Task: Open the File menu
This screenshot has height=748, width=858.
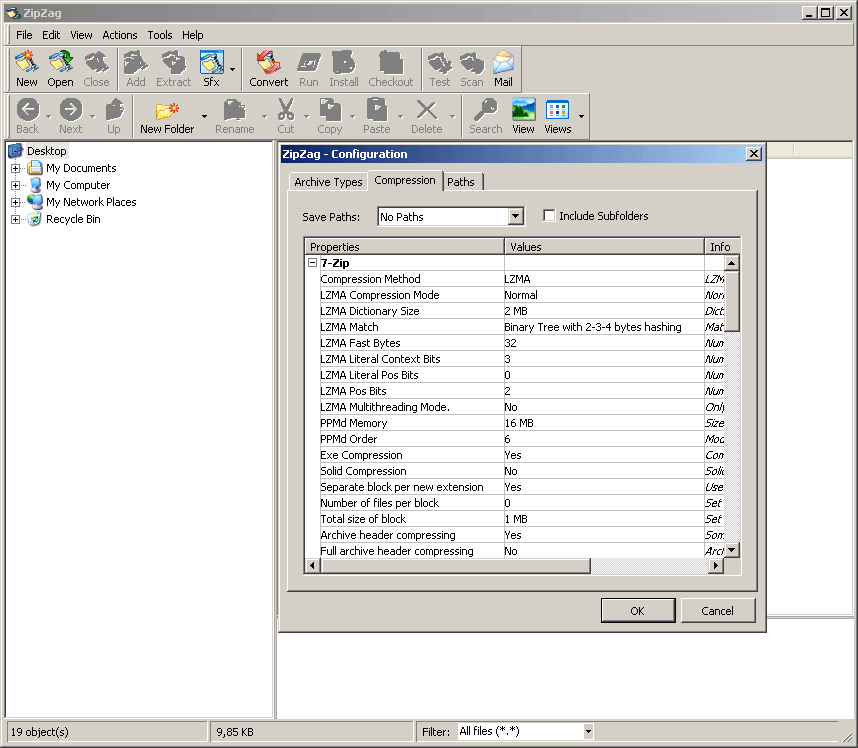Action: click(x=24, y=35)
